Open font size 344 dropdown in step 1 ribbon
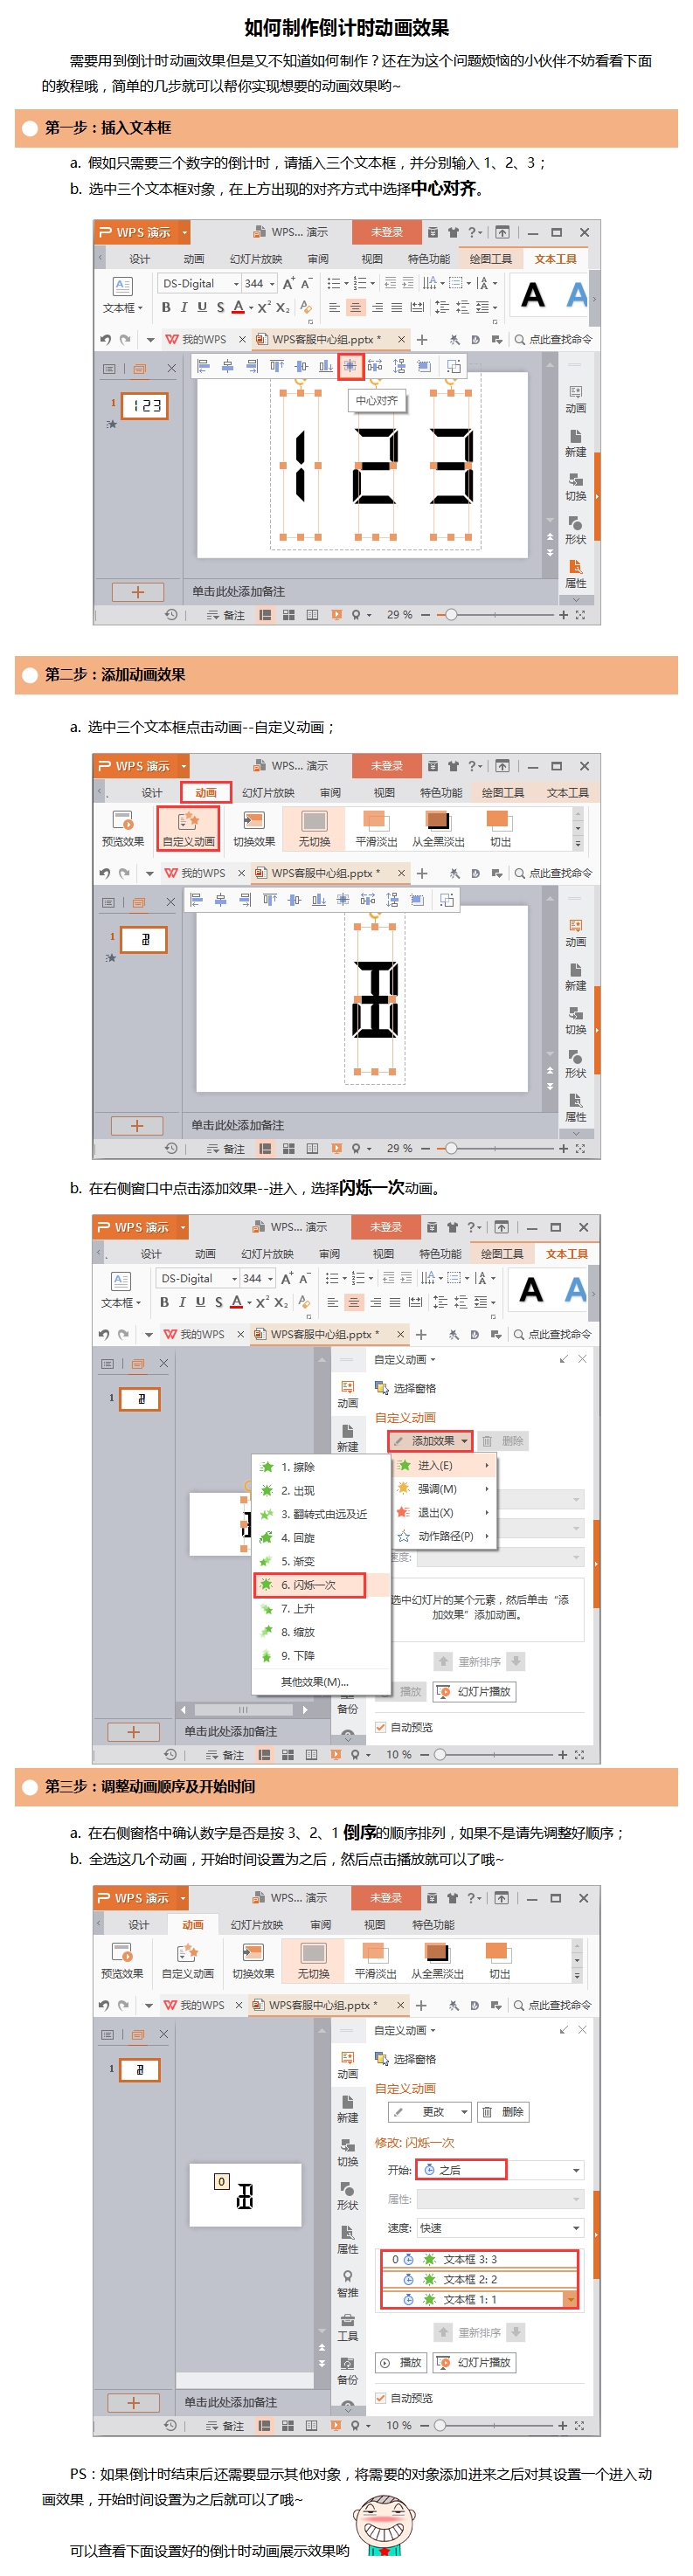Viewport: 693px width, 2576px height. pos(272,284)
